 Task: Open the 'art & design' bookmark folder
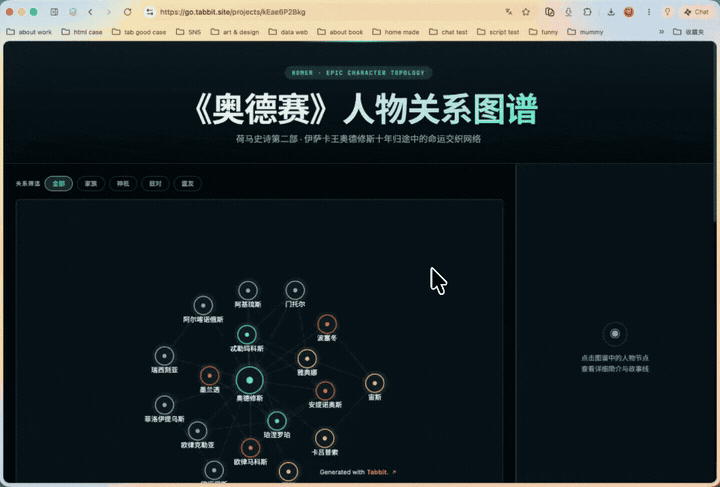pyautogui.click(x=235, y=32)
